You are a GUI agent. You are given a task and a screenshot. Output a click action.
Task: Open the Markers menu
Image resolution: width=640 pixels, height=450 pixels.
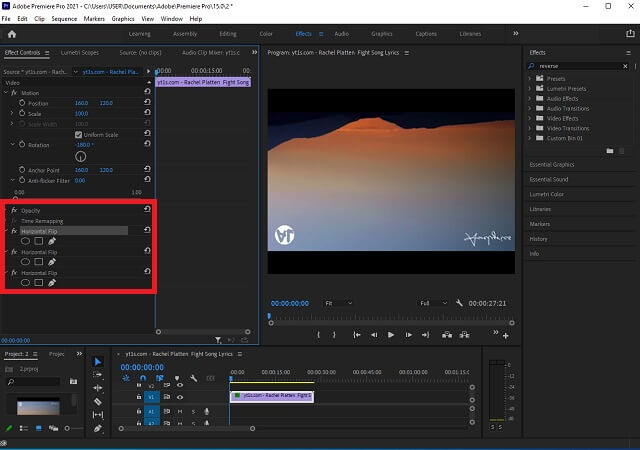point(94,19)
